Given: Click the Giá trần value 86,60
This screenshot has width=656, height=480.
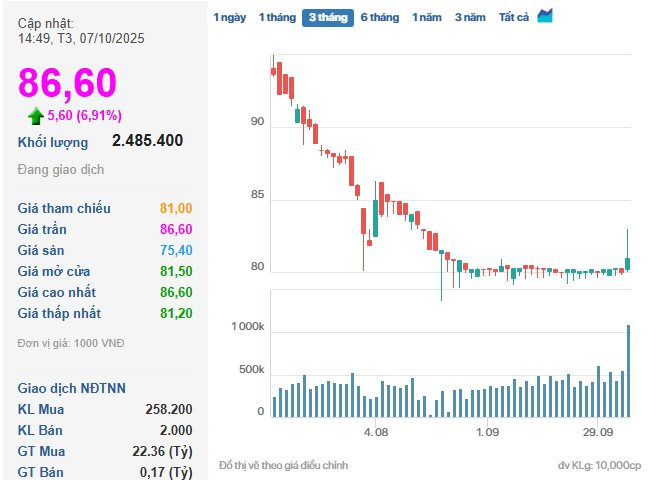Looking at the screenshot, I should [175, 229].
